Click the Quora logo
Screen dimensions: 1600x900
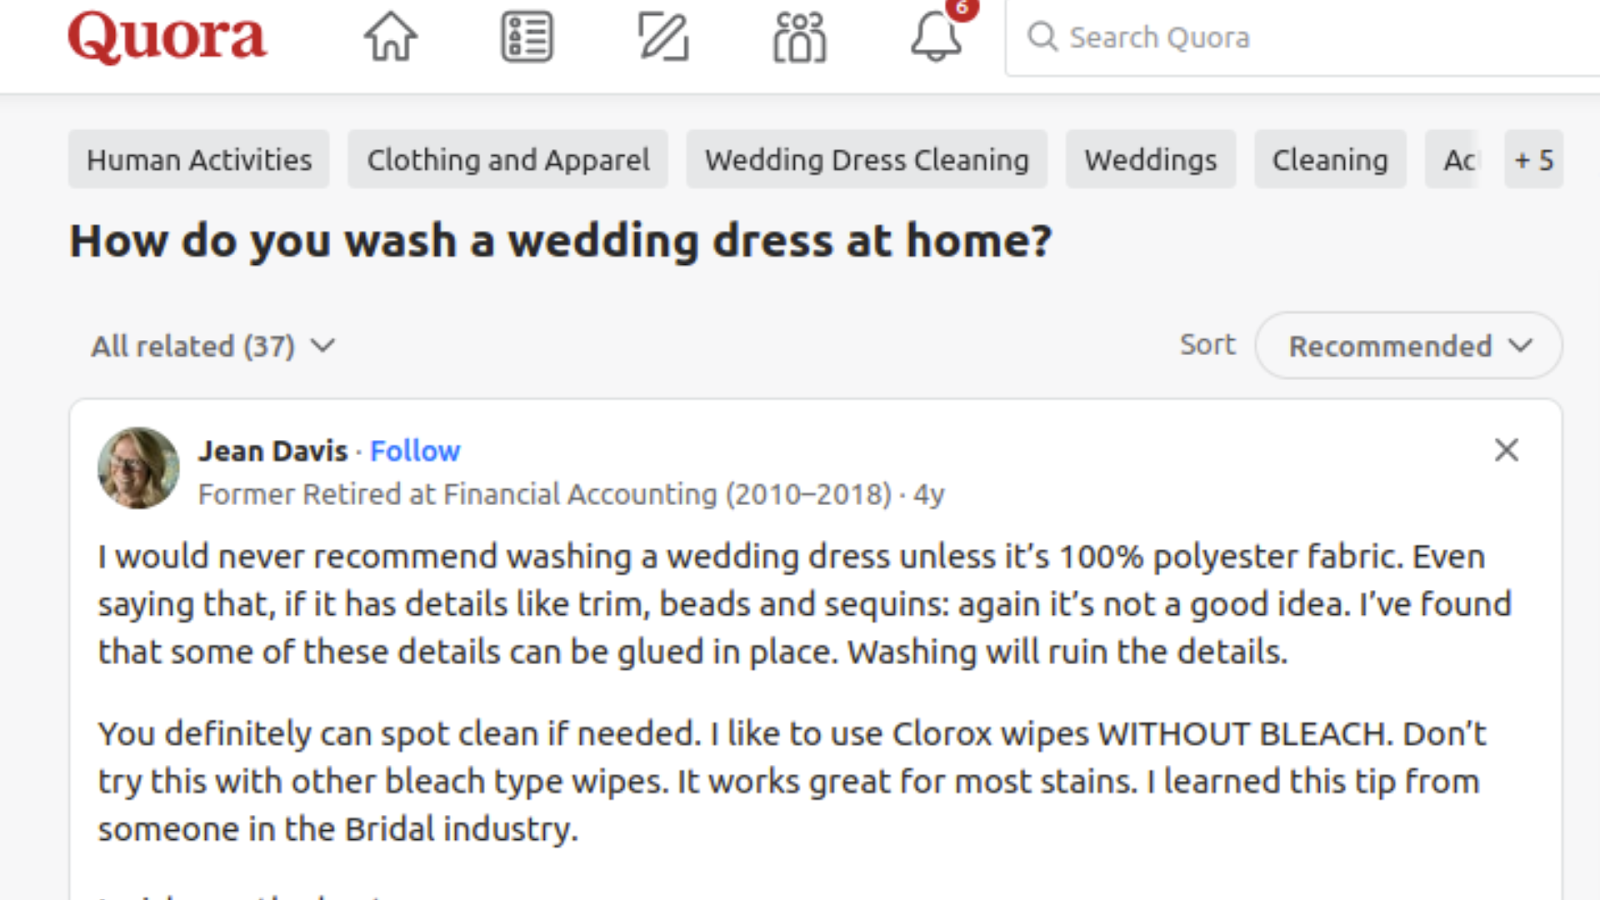pos(167,38)
